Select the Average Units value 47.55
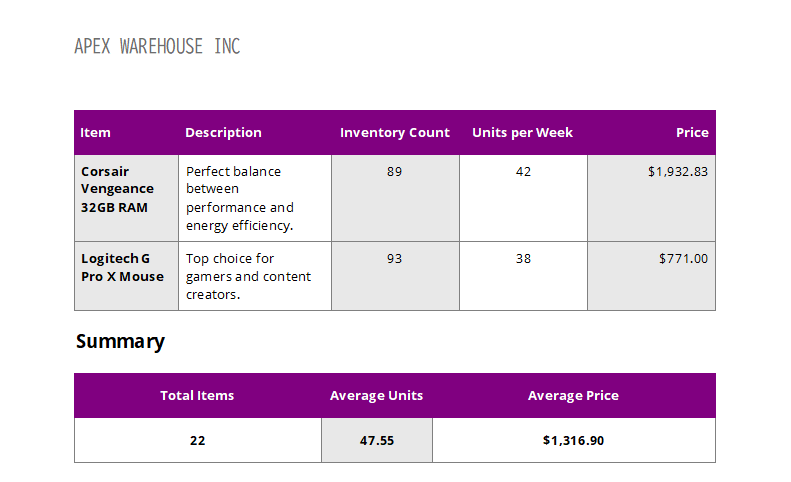Image resolution: width=791 pixels, height=482 pixels. [x=376, y=440]
